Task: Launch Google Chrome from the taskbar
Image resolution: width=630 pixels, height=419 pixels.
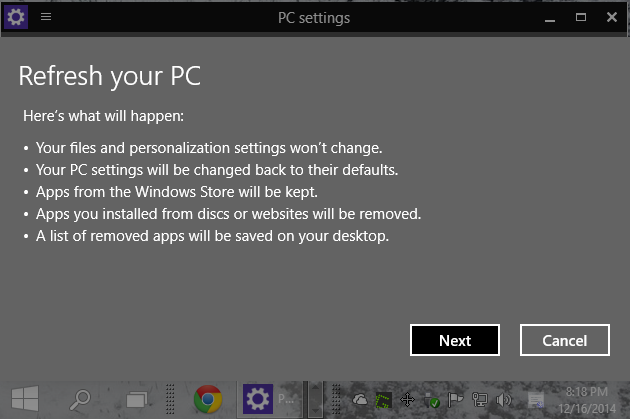Action: pos(208,399)
